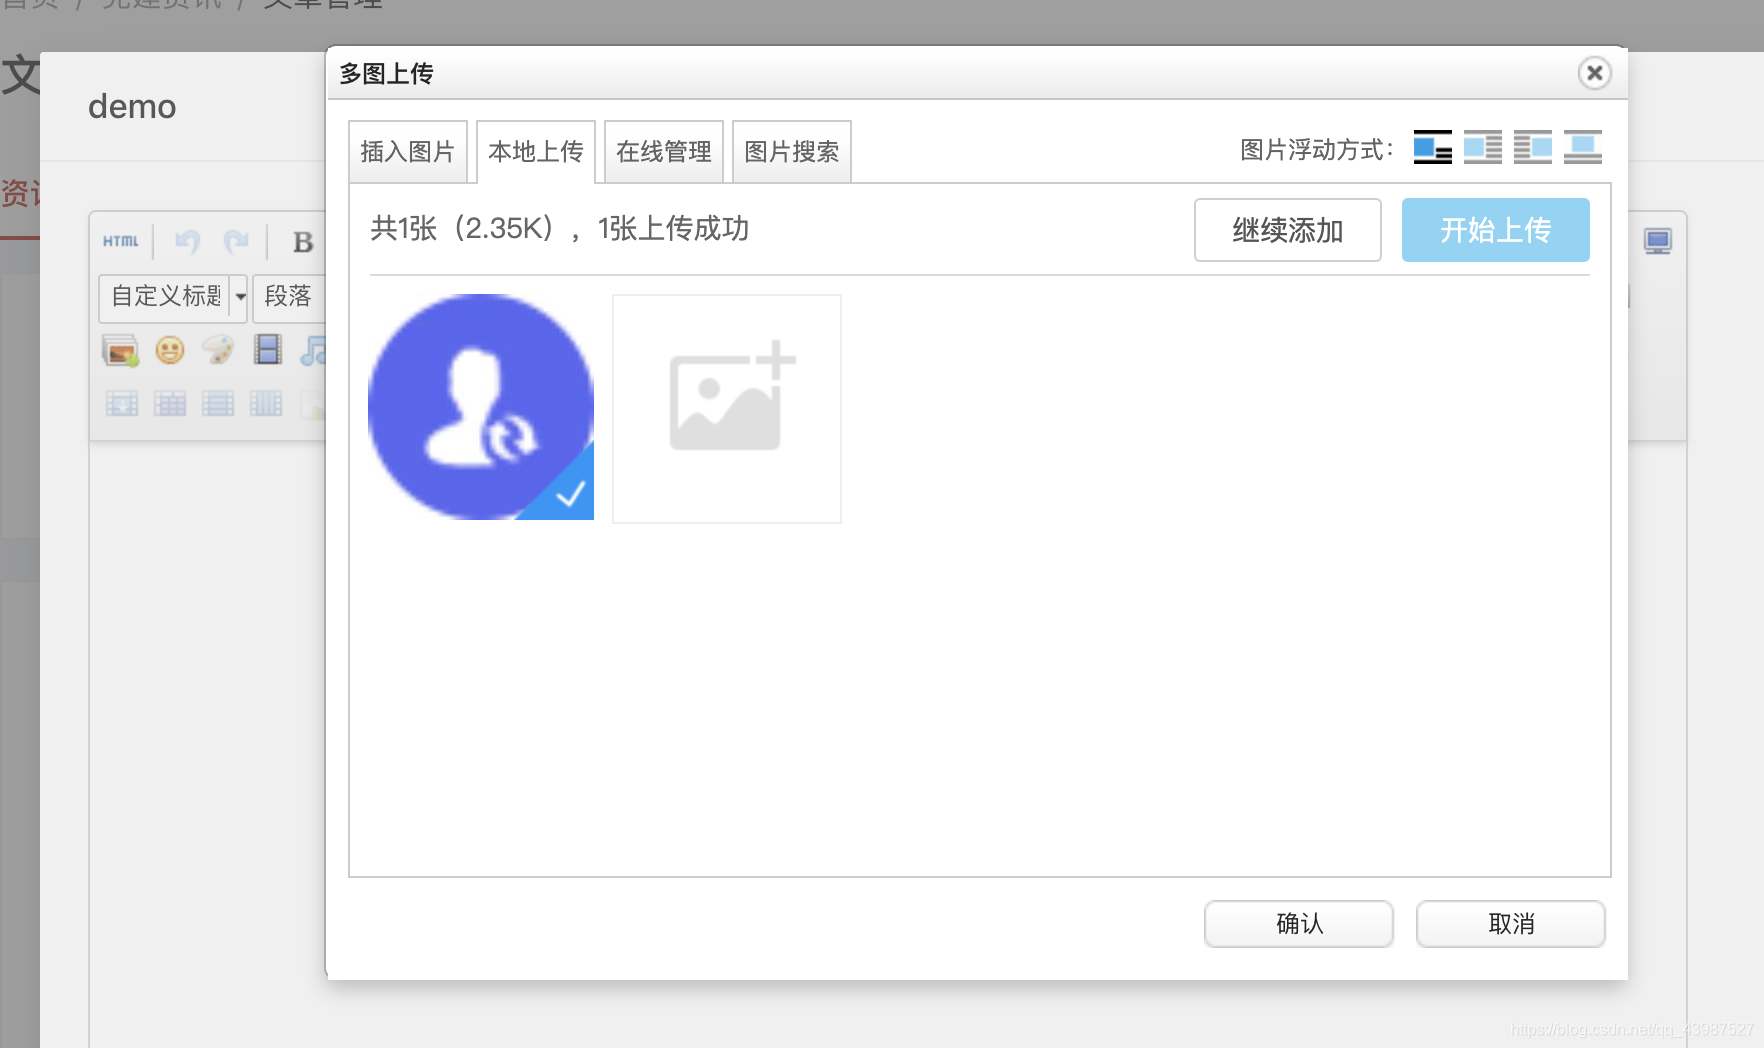Click the demo heading in background page
Image resolution: width=1764 pixels, height=1048 pixels.
tap(132, 106)
